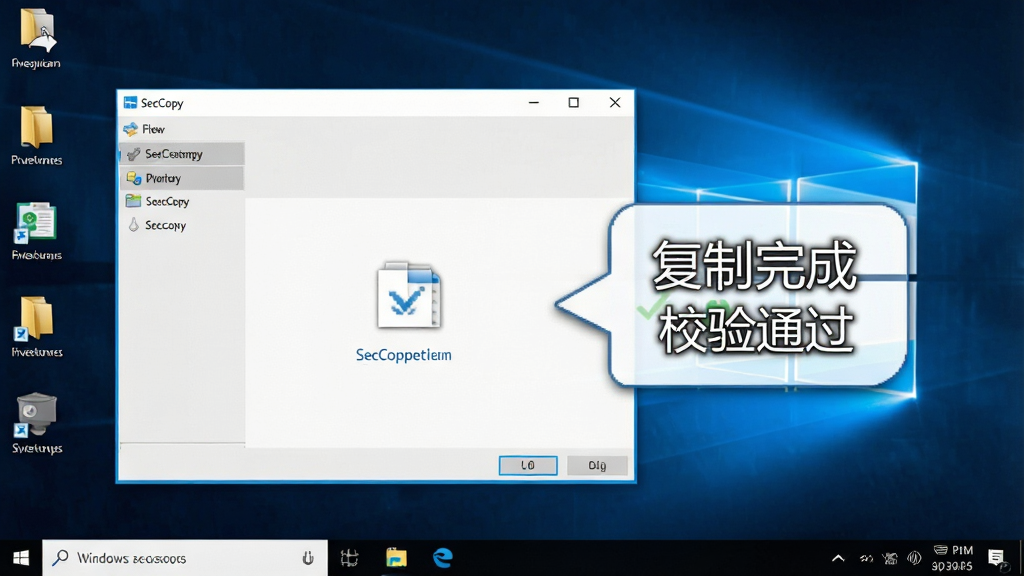Minimize the SecCopy window
Screen dimensions: 1024x576
534,103
